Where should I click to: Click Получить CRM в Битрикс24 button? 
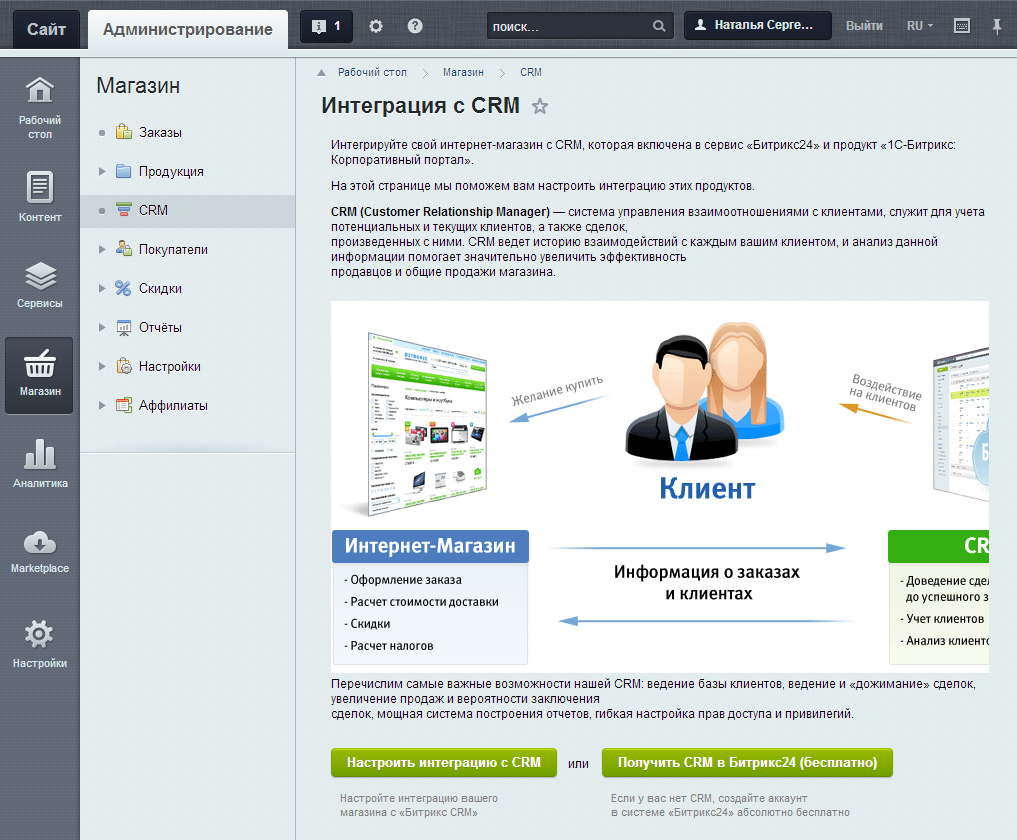747,762
